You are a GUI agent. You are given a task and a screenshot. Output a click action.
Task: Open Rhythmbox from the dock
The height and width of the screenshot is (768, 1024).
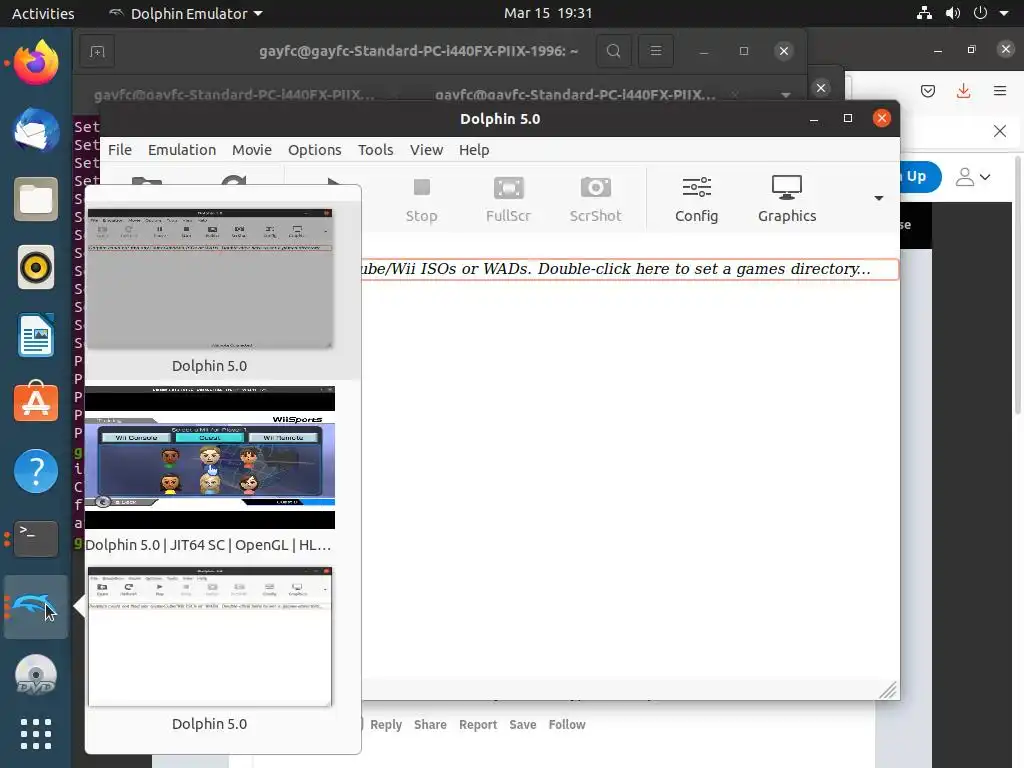click(x=36, y=267)
